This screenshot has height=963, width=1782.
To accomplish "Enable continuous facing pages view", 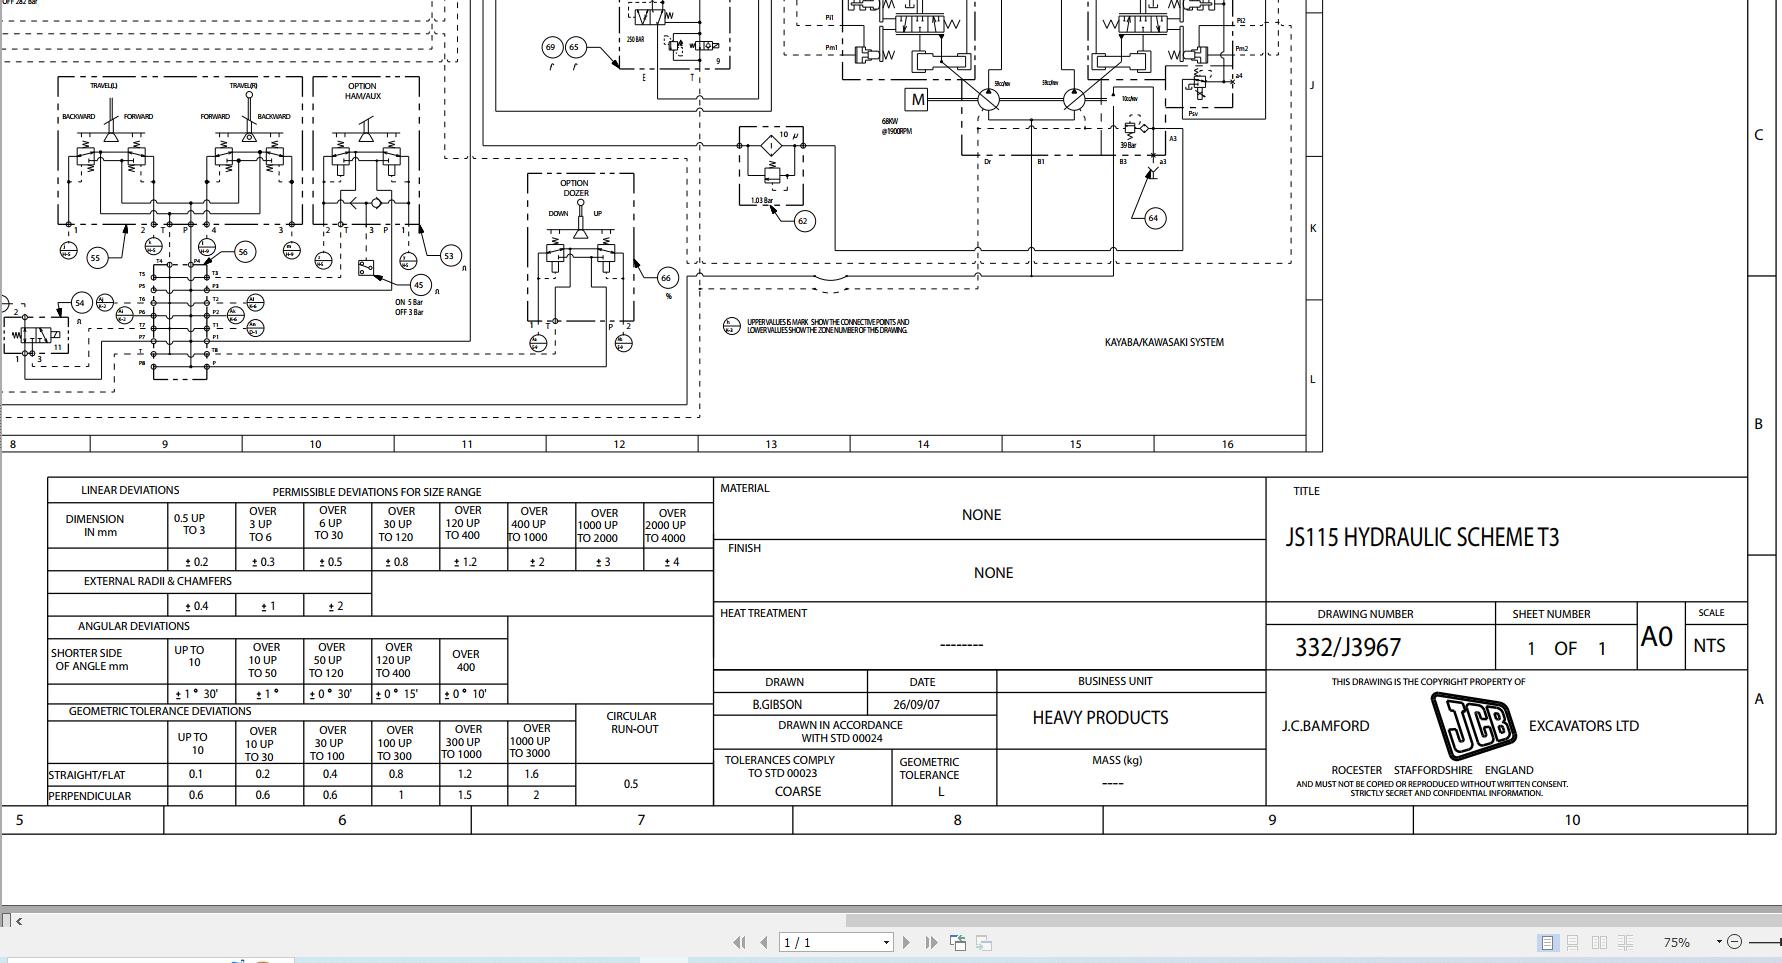I will [1625, 942].
